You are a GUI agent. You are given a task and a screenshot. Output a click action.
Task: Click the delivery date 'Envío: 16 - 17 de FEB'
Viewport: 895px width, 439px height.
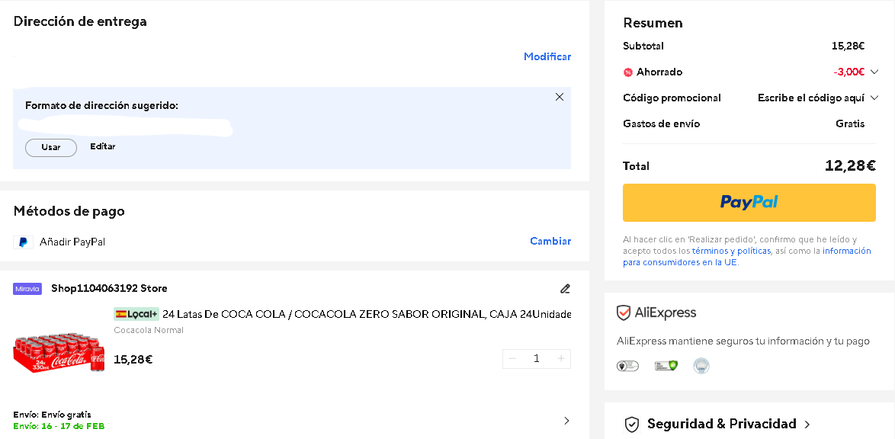point(59,426)
